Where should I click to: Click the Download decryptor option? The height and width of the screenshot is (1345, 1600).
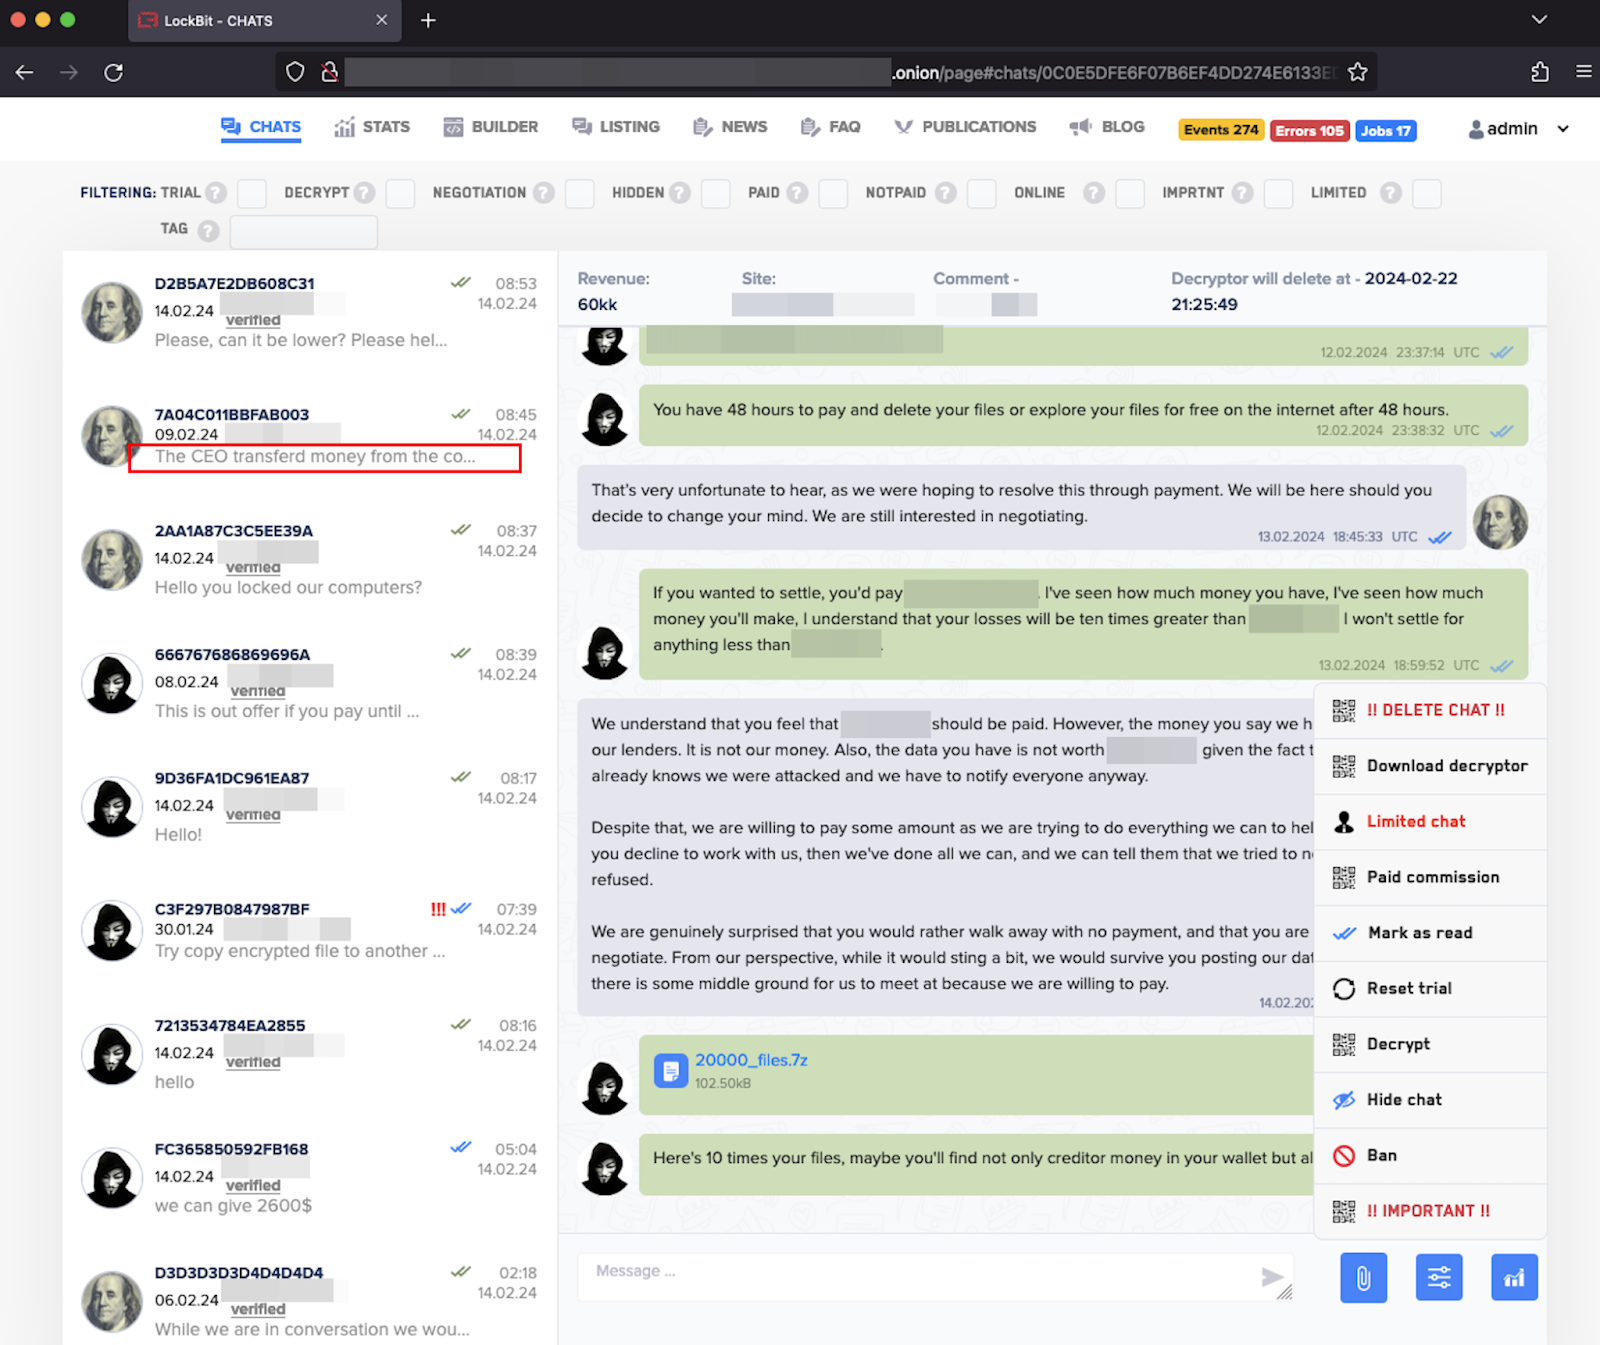coord(1446,765)
